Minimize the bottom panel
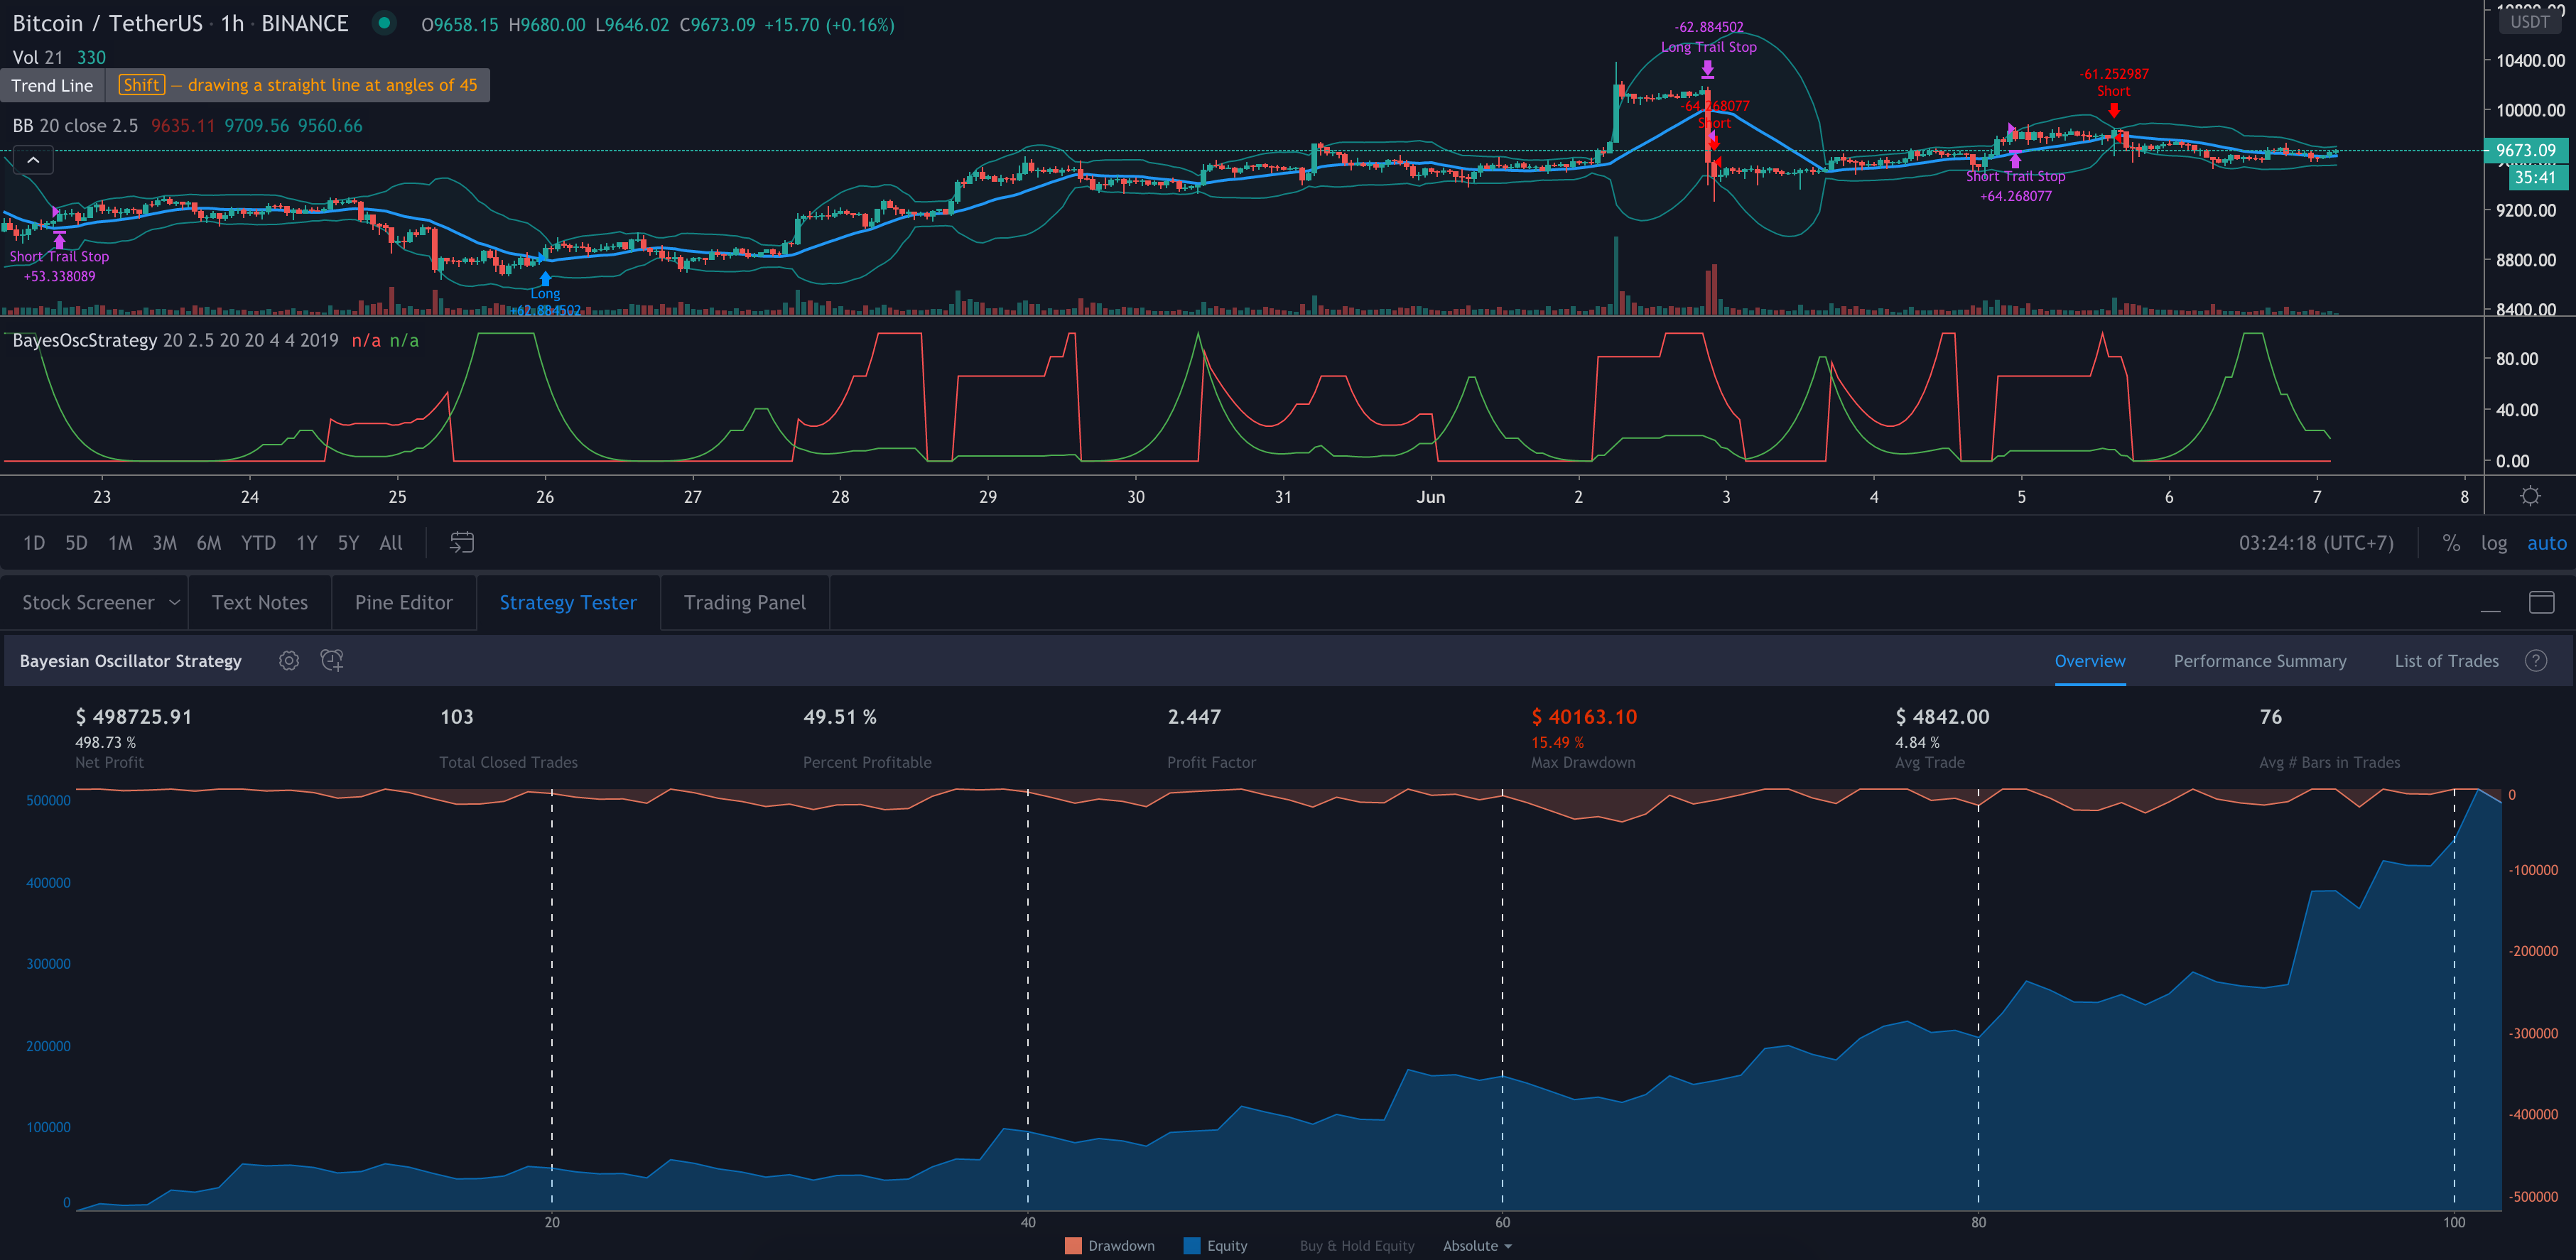 [2490, 603]
